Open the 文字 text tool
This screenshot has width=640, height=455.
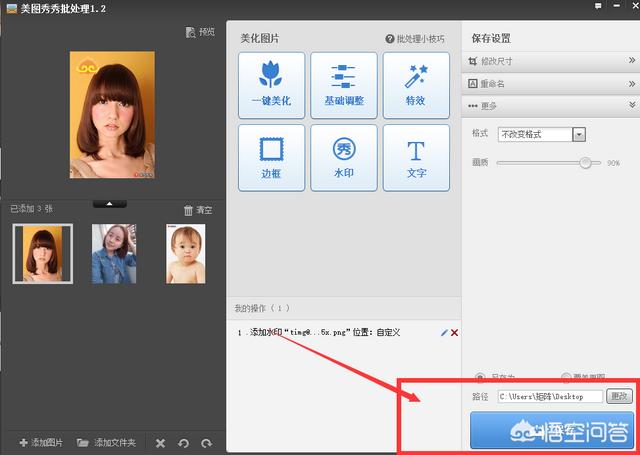click(x=416, y=158)
